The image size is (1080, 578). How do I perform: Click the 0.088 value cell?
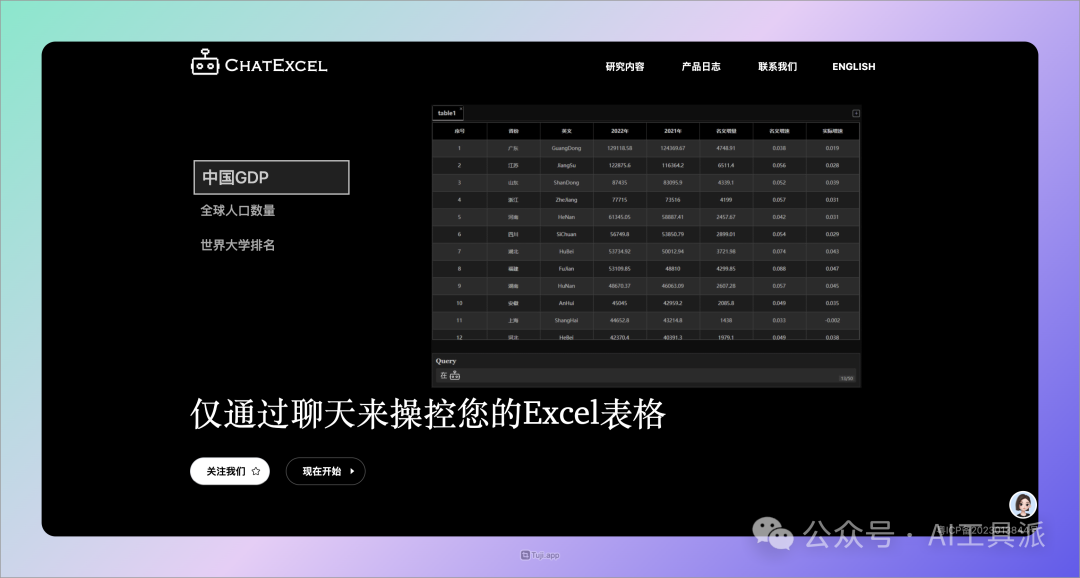pyautogui.click(x=779, y=269)
